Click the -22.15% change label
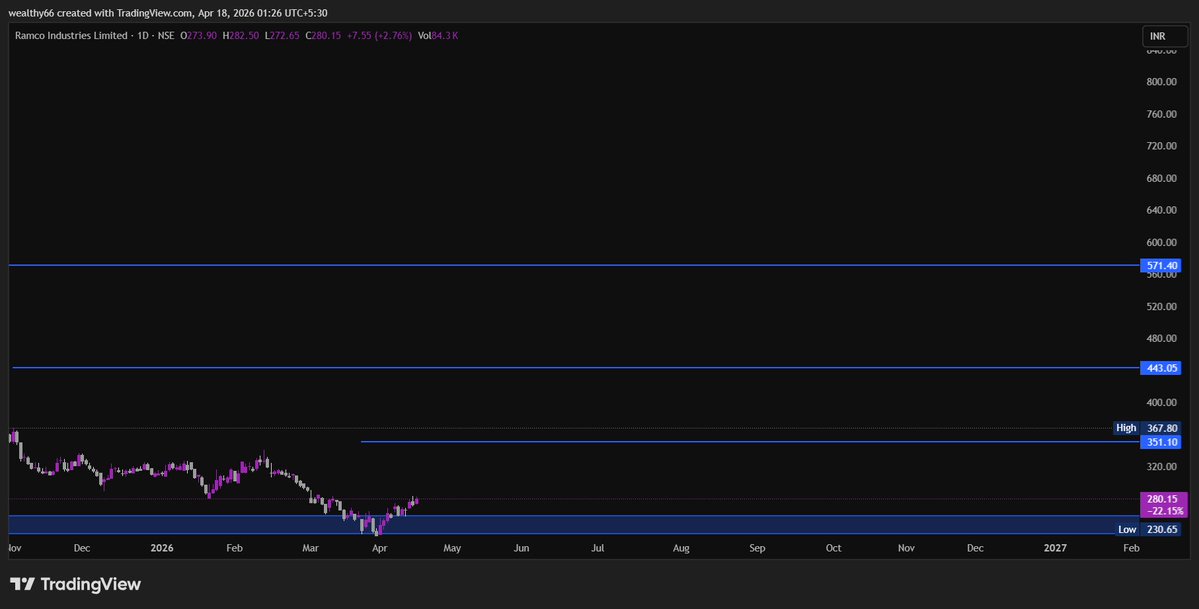This screenshot has height=609, width=1199. (1160, 510)
